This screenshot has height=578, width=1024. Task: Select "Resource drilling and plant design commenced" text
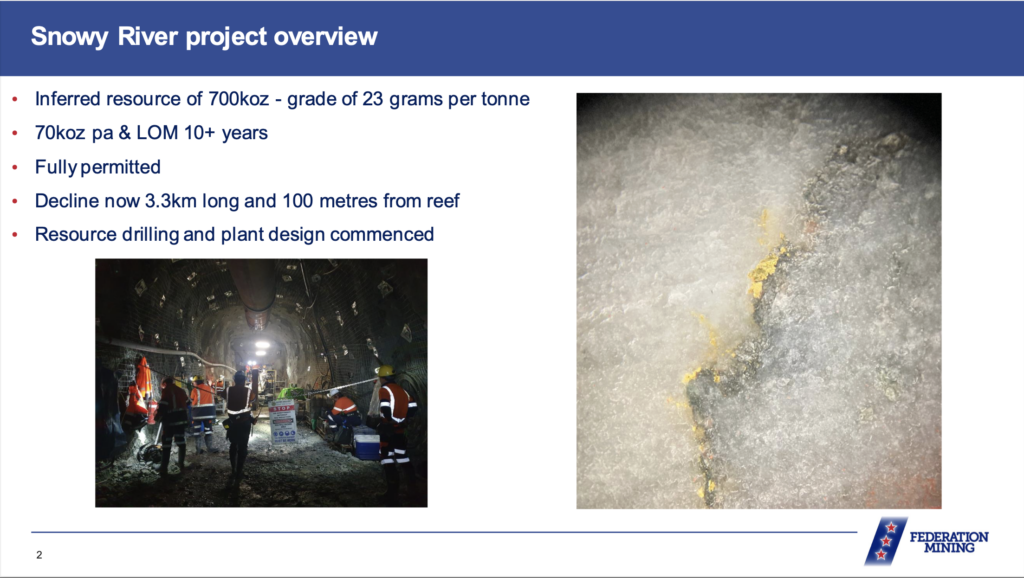(x=234, y=235)
